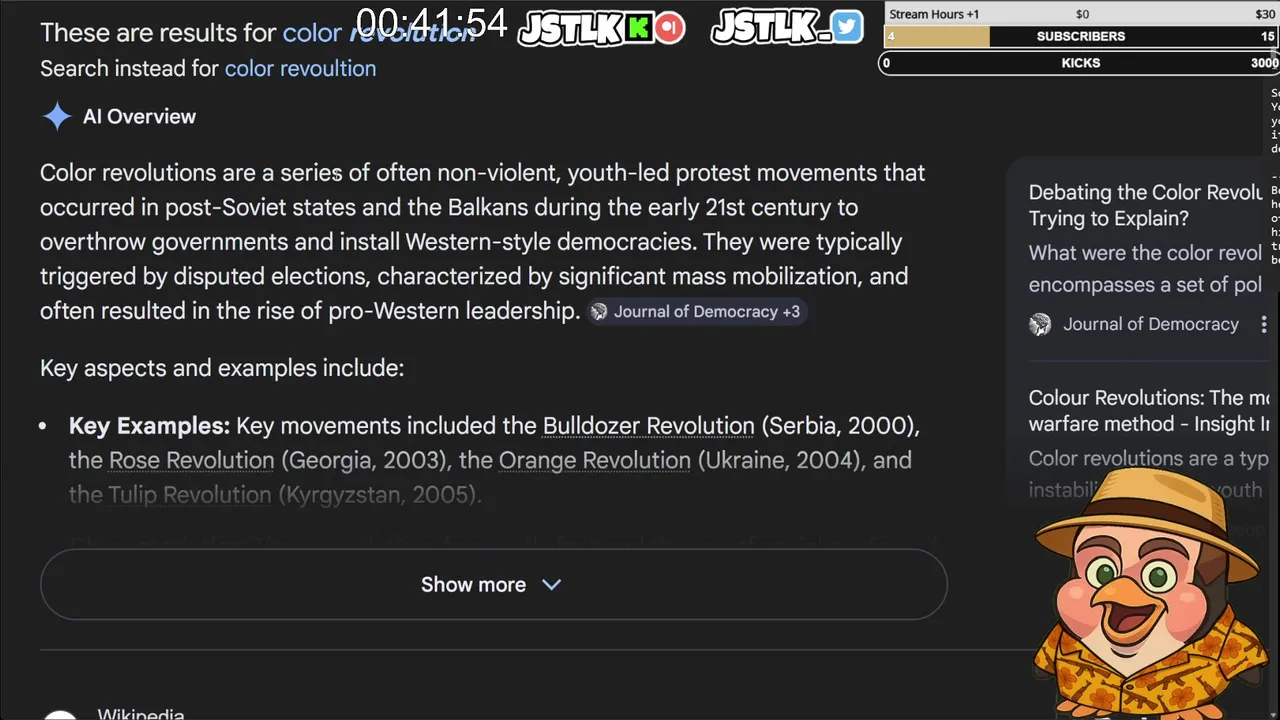Open the three-dot menu on Journal of Democracy card
The width and height of the screenshot is (1280, 720).
pyautogui.click(x=1264, y=324)
